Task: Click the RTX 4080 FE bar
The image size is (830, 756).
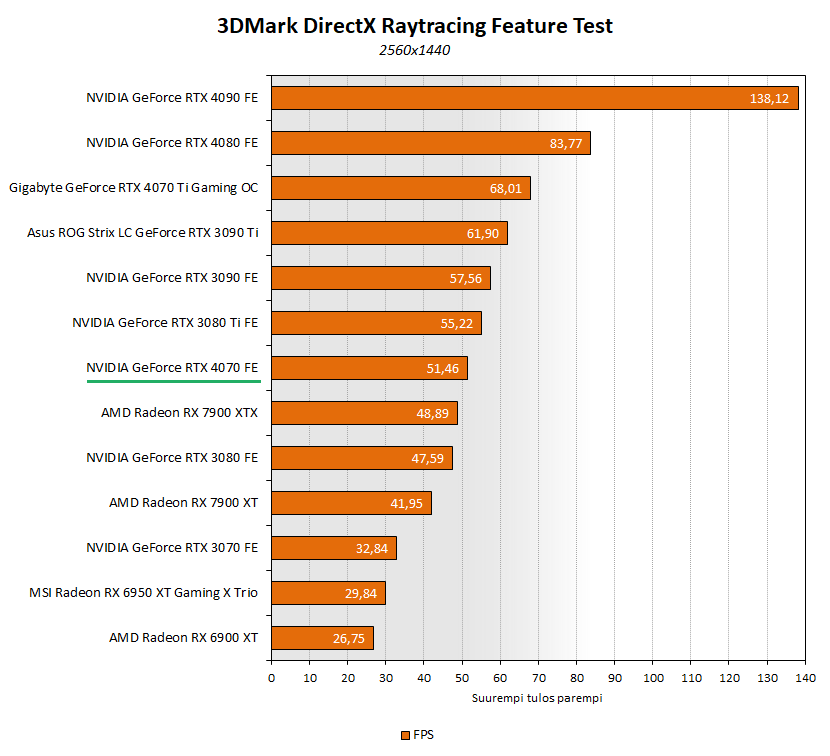Action: [x=430, y=143]
